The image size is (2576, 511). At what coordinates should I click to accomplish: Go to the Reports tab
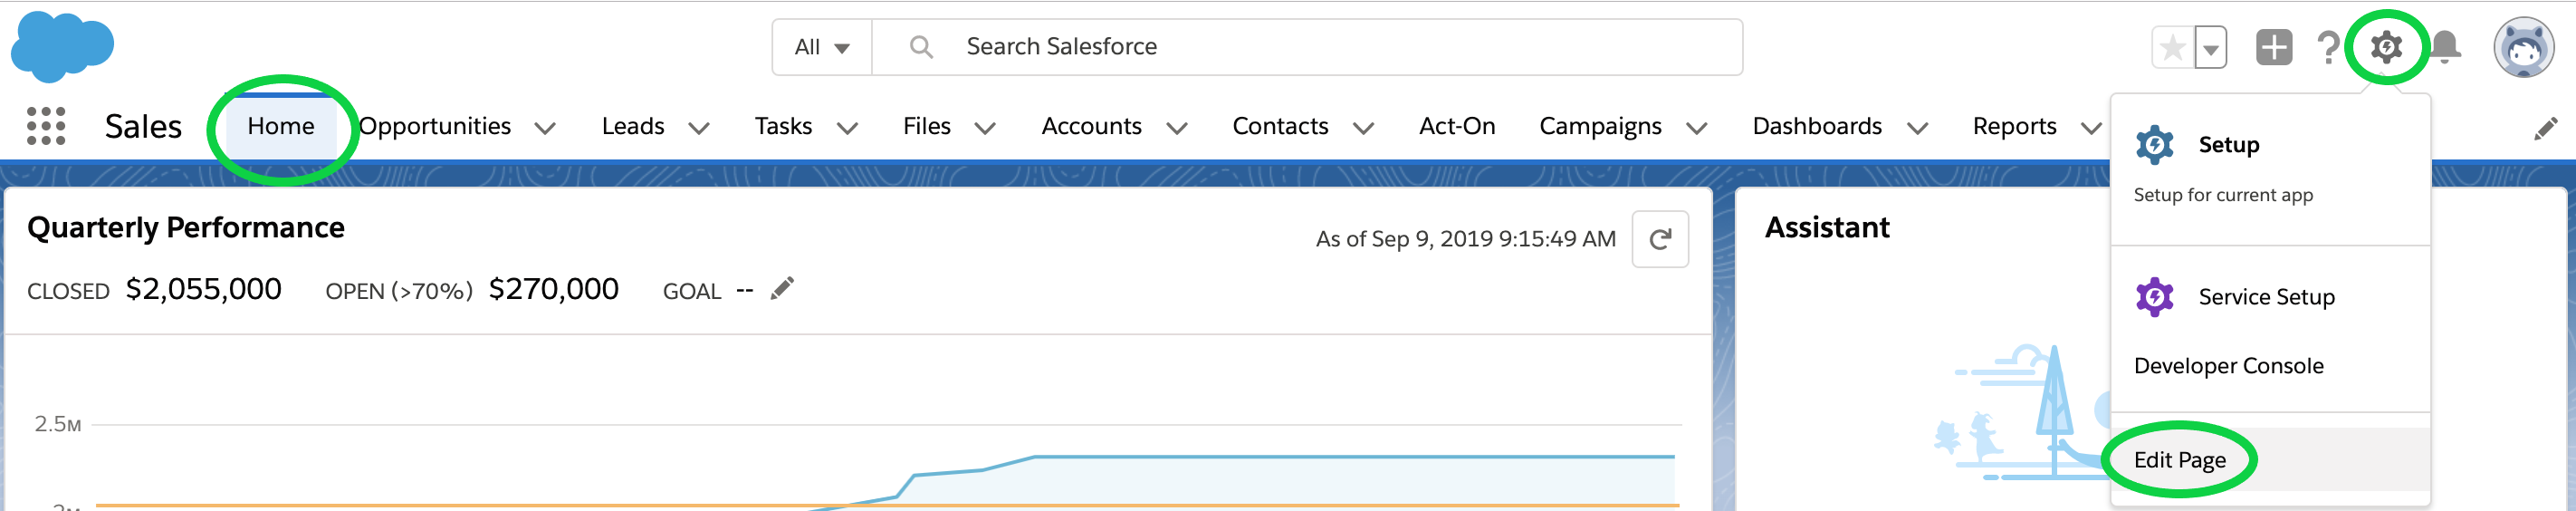click(2014, 126)
